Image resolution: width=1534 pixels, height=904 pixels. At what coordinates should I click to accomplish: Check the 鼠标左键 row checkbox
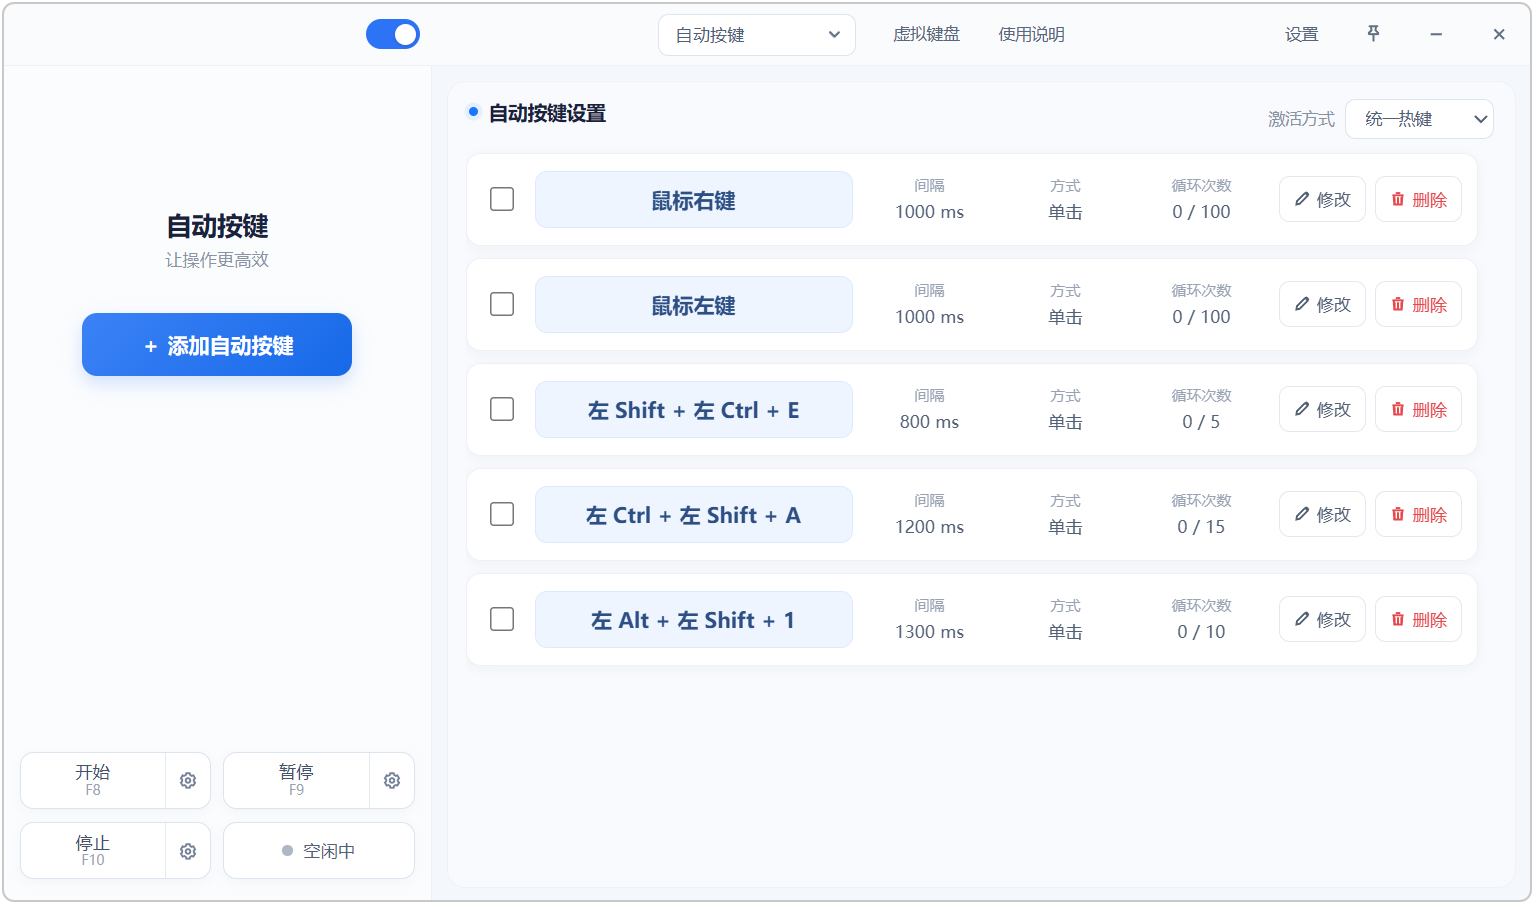pyautogui.click(x=502, y=304)
